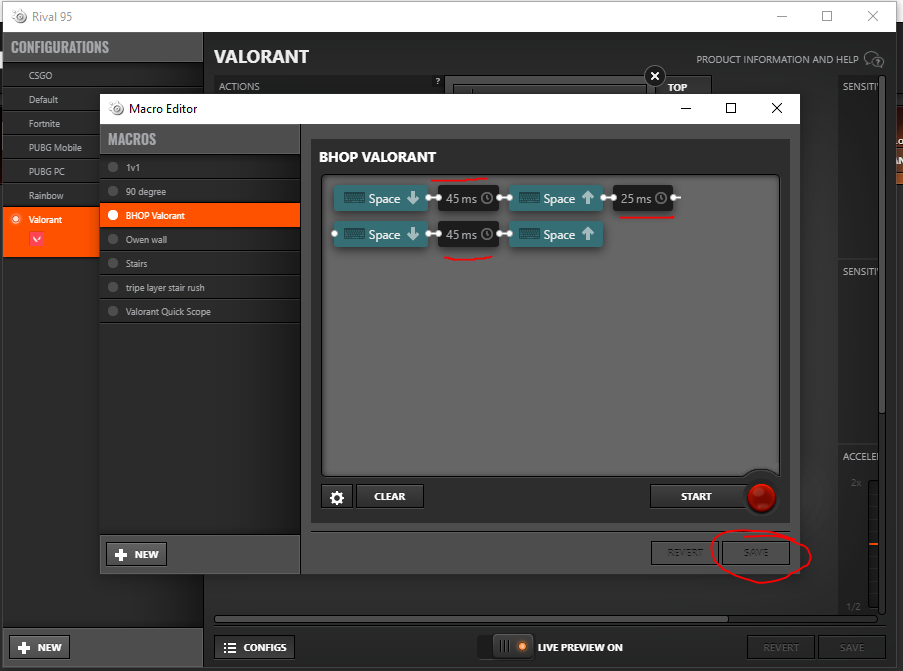The width and height of the screenshot is (903, 671).
Task: Click NEW macro button
Action: point(136,555)
